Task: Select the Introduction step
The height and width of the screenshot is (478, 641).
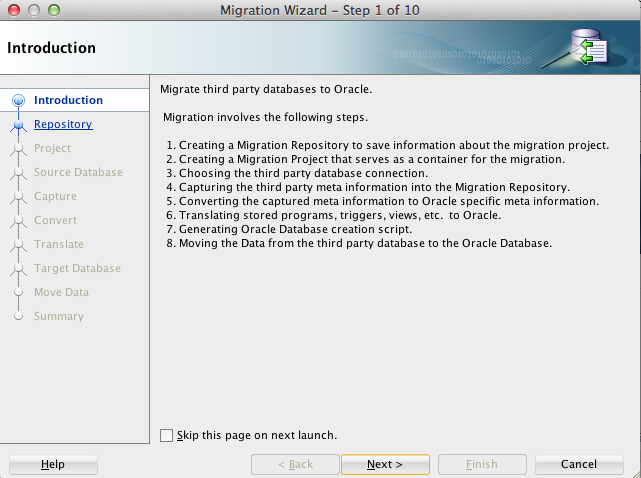Action: click(x=68, y=100)
